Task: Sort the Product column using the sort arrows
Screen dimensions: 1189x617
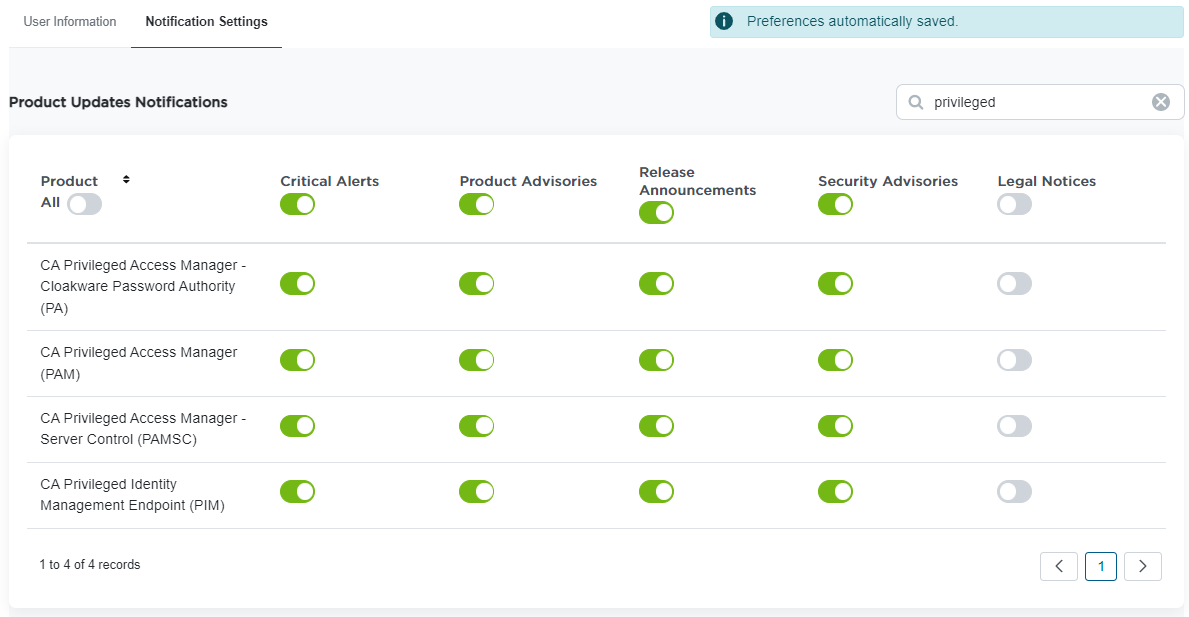Action: pyautogui.click(x=126, y=180)
